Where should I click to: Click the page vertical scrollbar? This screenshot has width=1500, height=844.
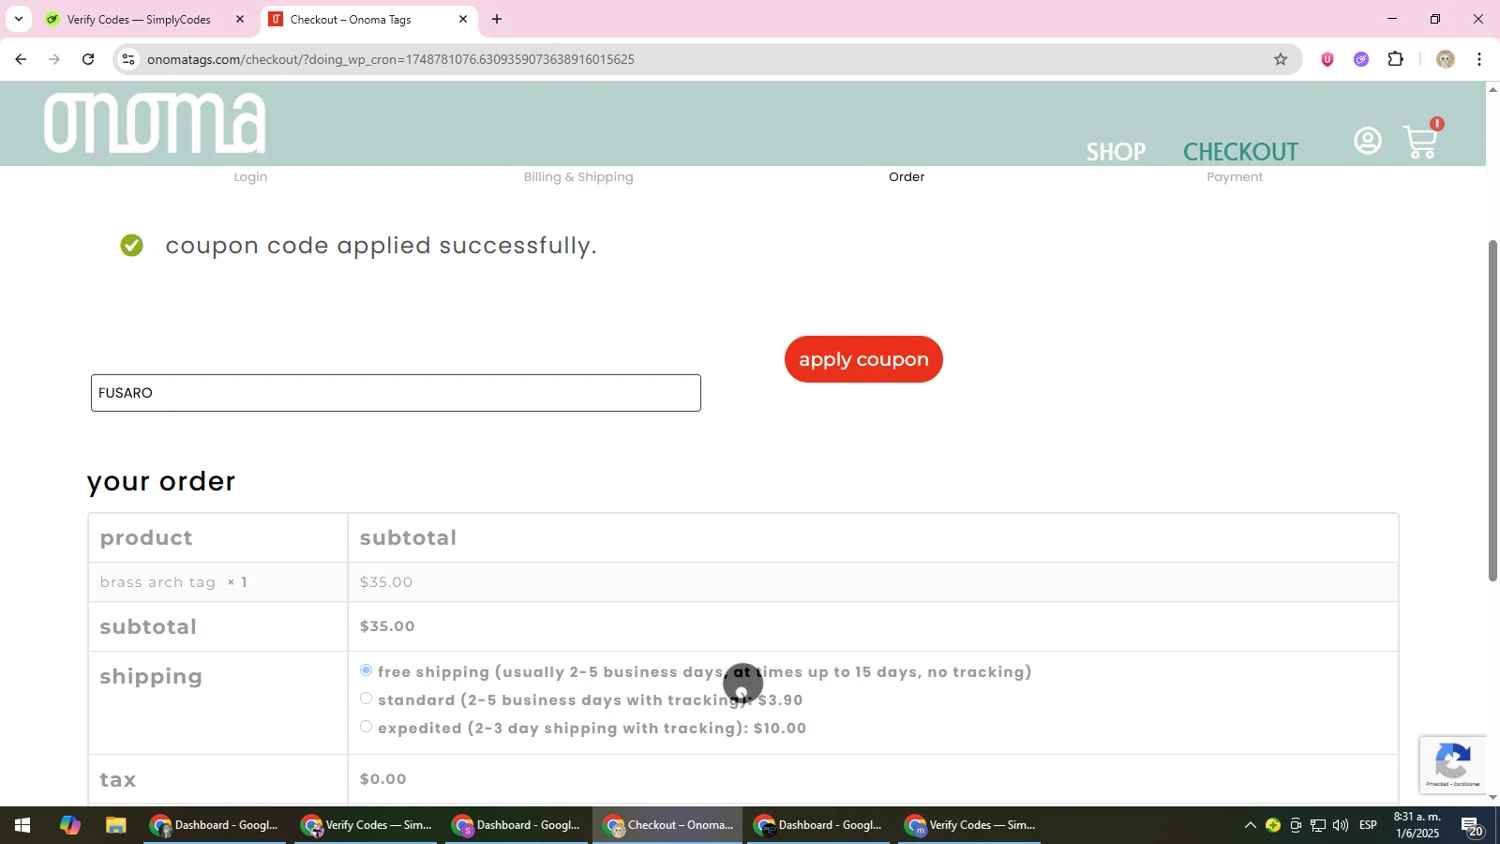[1492, 410]
